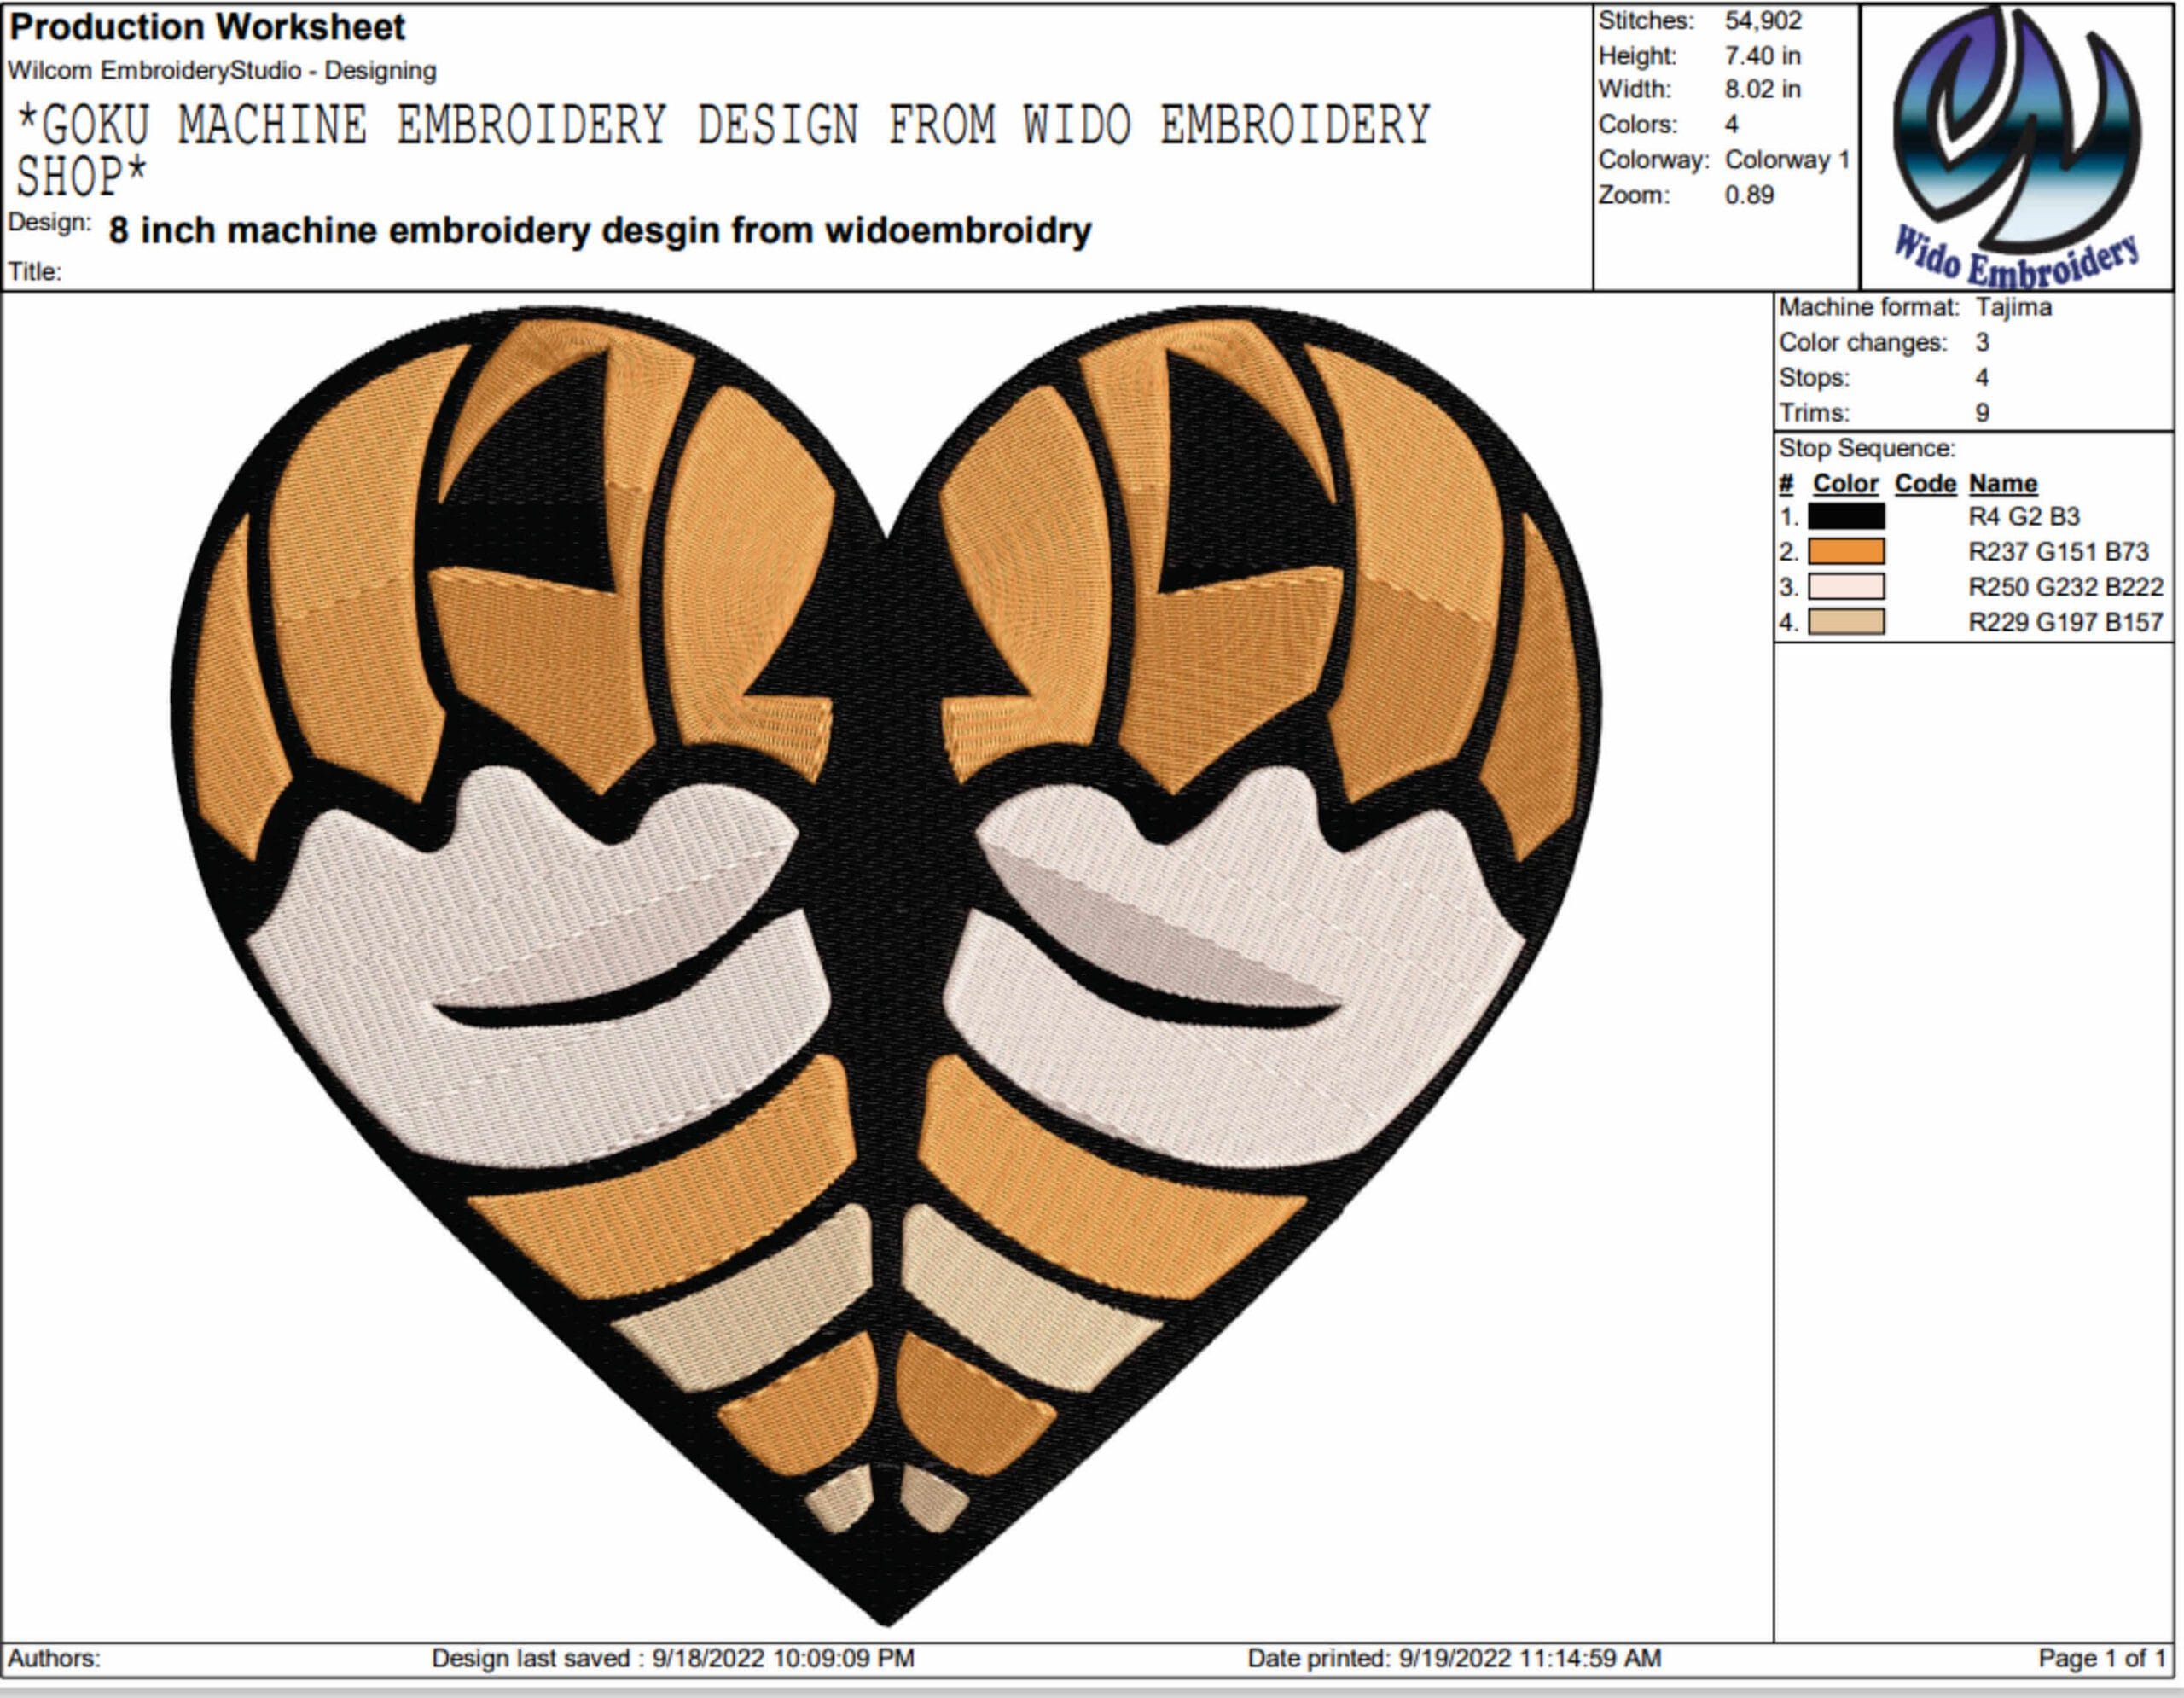Image resolution: width=2184 pixels, height=1698 pixels.
Task: Select the Stitches count value 54,902
Action: tap(1763, 20)
